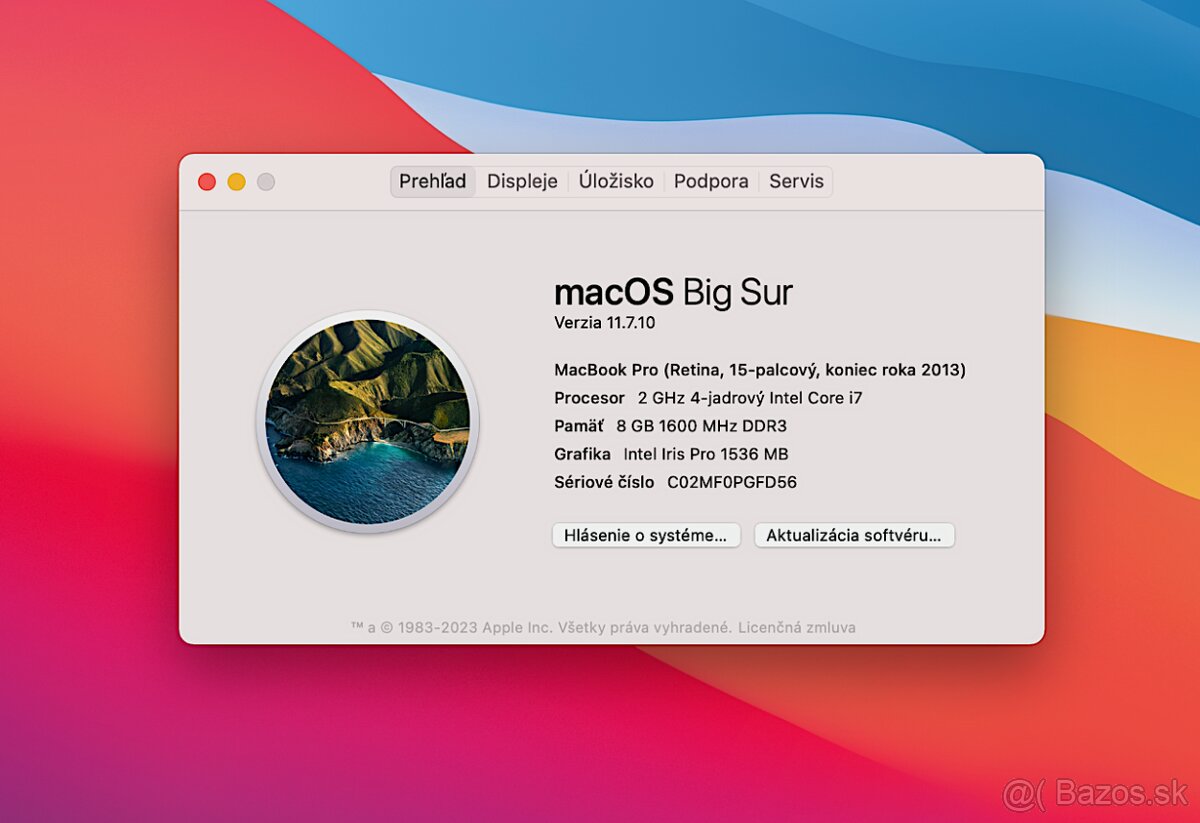Close the About This Mac window
The width and height of the screenshot is (1200, 823).
tap(206, 181)
